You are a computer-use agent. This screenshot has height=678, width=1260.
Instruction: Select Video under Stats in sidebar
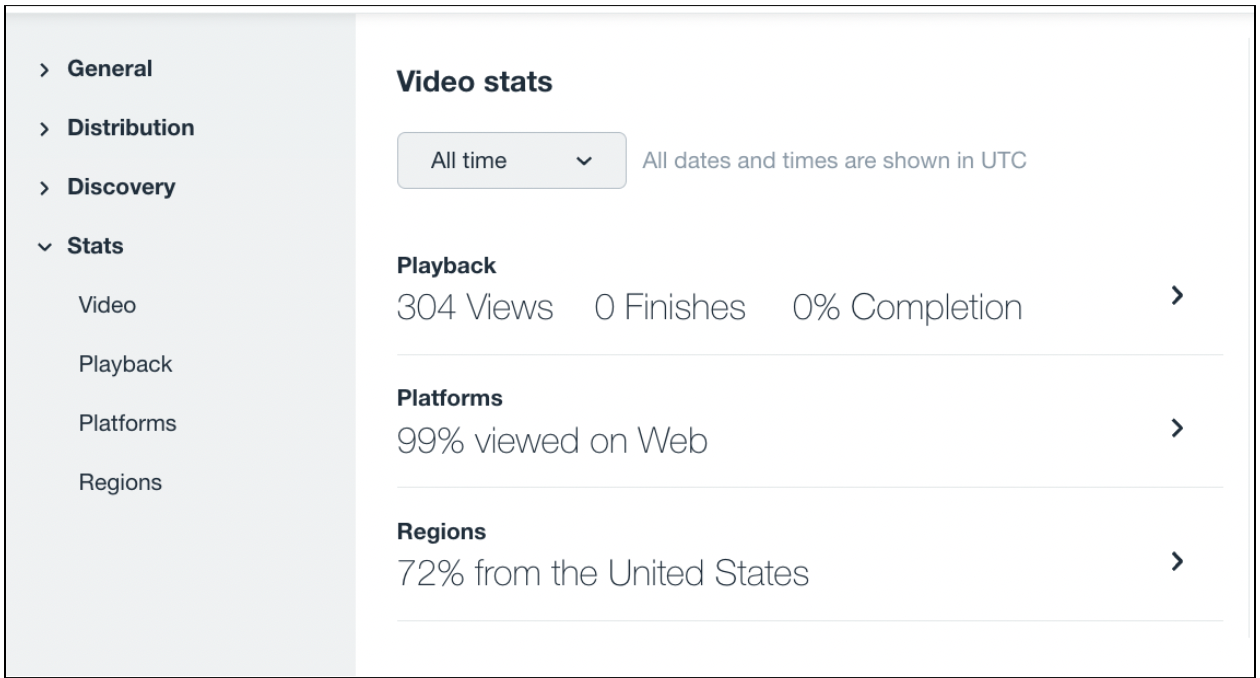pyautogui.click(x=107, y=306)
